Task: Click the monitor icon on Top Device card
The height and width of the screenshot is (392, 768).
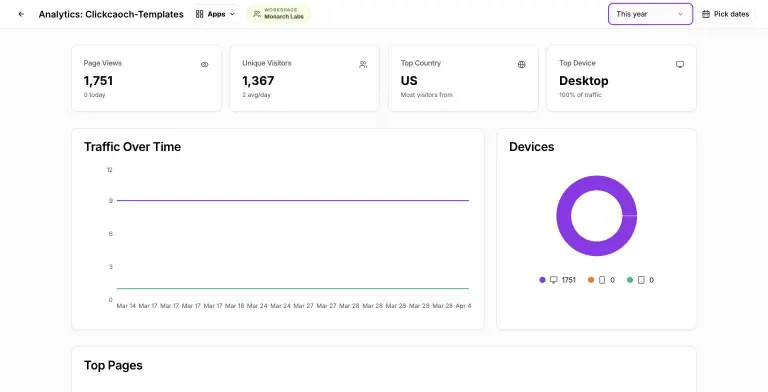Action: (680, 65)
